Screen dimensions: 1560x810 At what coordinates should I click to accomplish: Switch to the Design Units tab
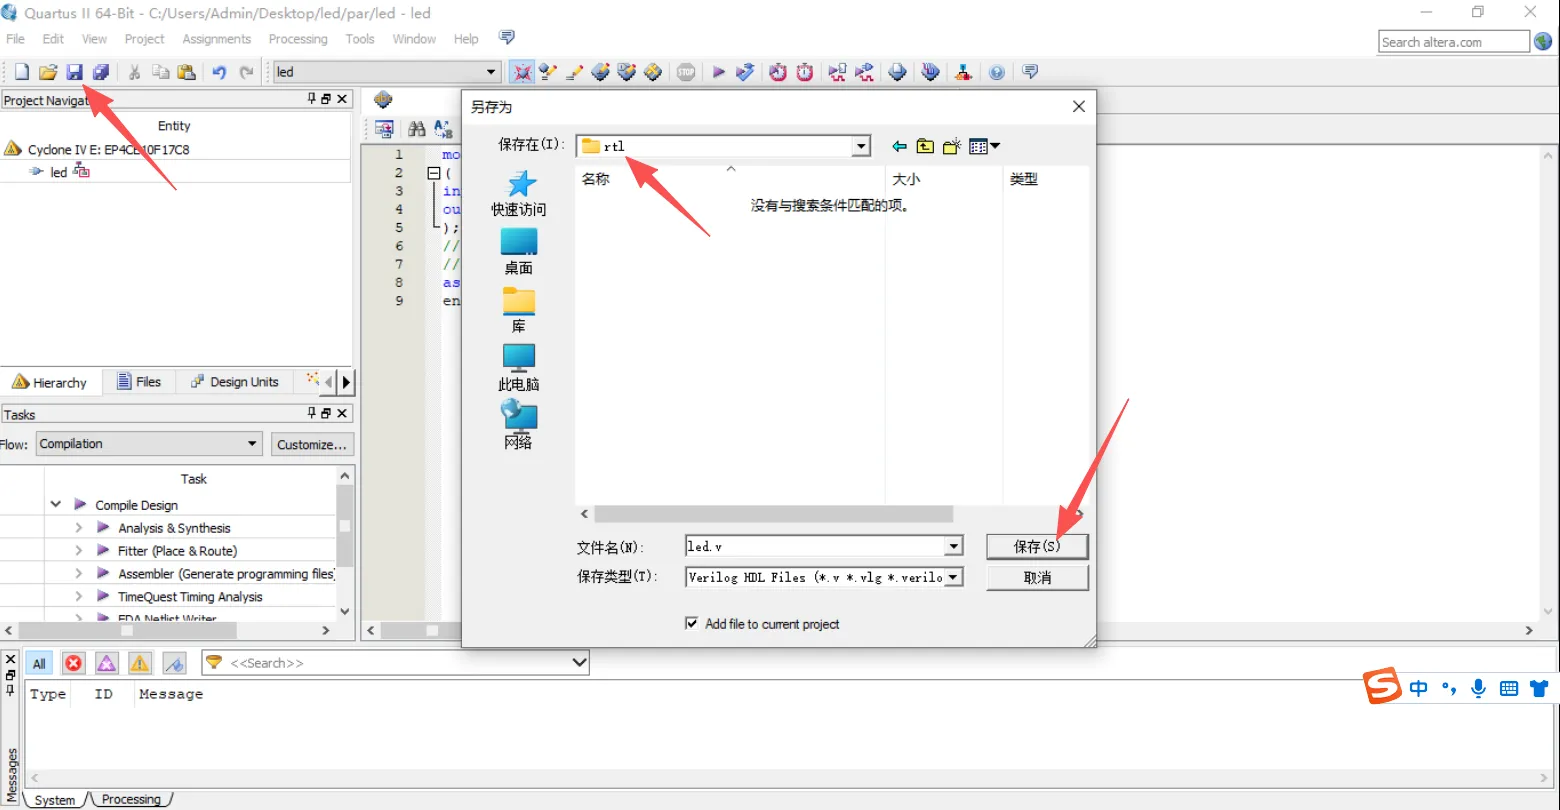[234, 382]
